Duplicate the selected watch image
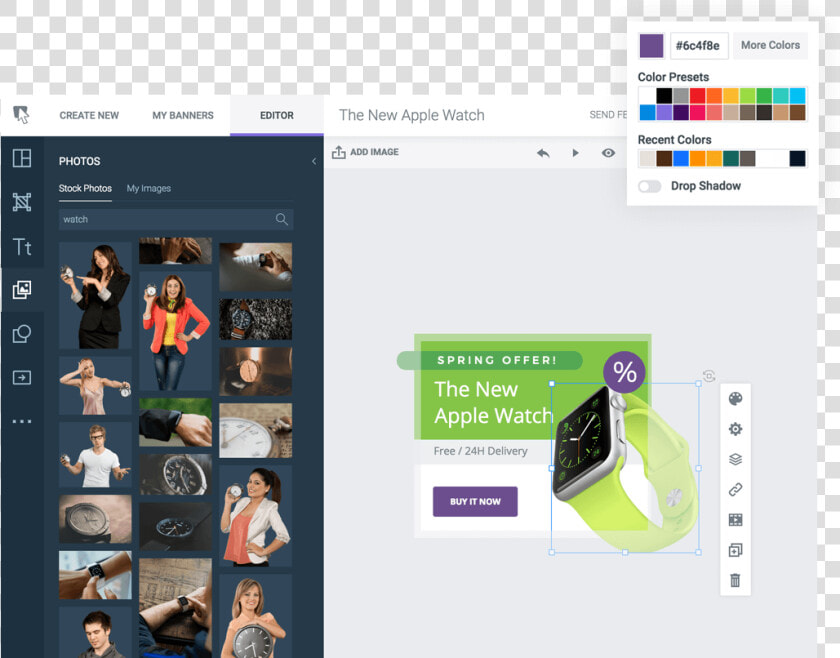The width and height of the screenshot is (840, 658). [736, 550]
